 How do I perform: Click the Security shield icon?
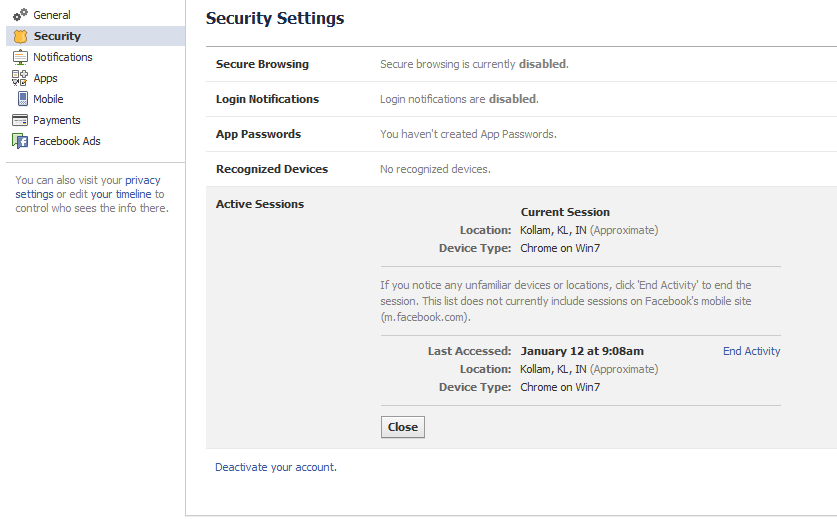(x=20, y=36)
